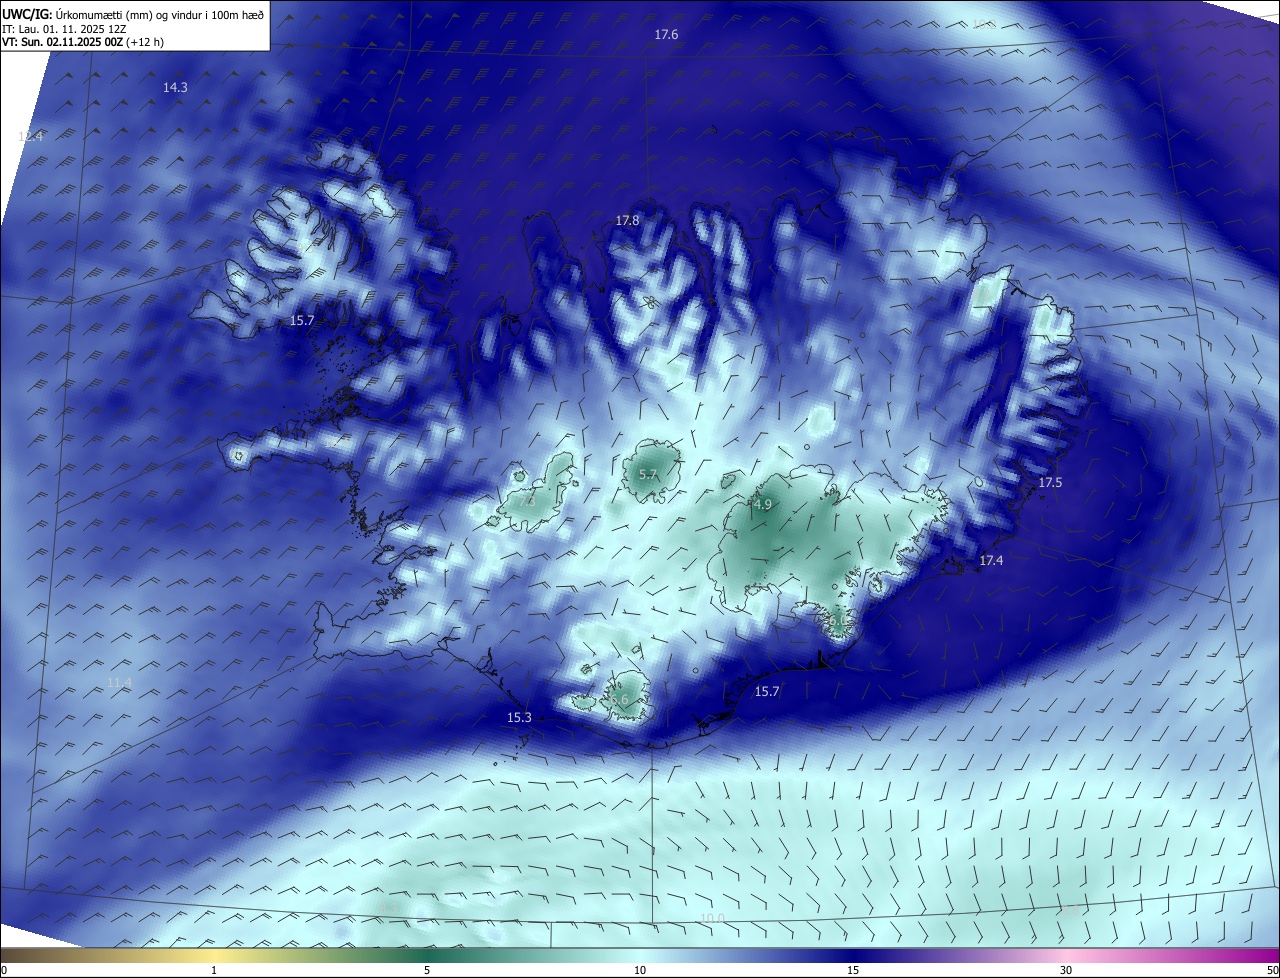Click the 0 tick on the color scale
Viewport: 1280px width, 978px height.
[x=3, y=971]
